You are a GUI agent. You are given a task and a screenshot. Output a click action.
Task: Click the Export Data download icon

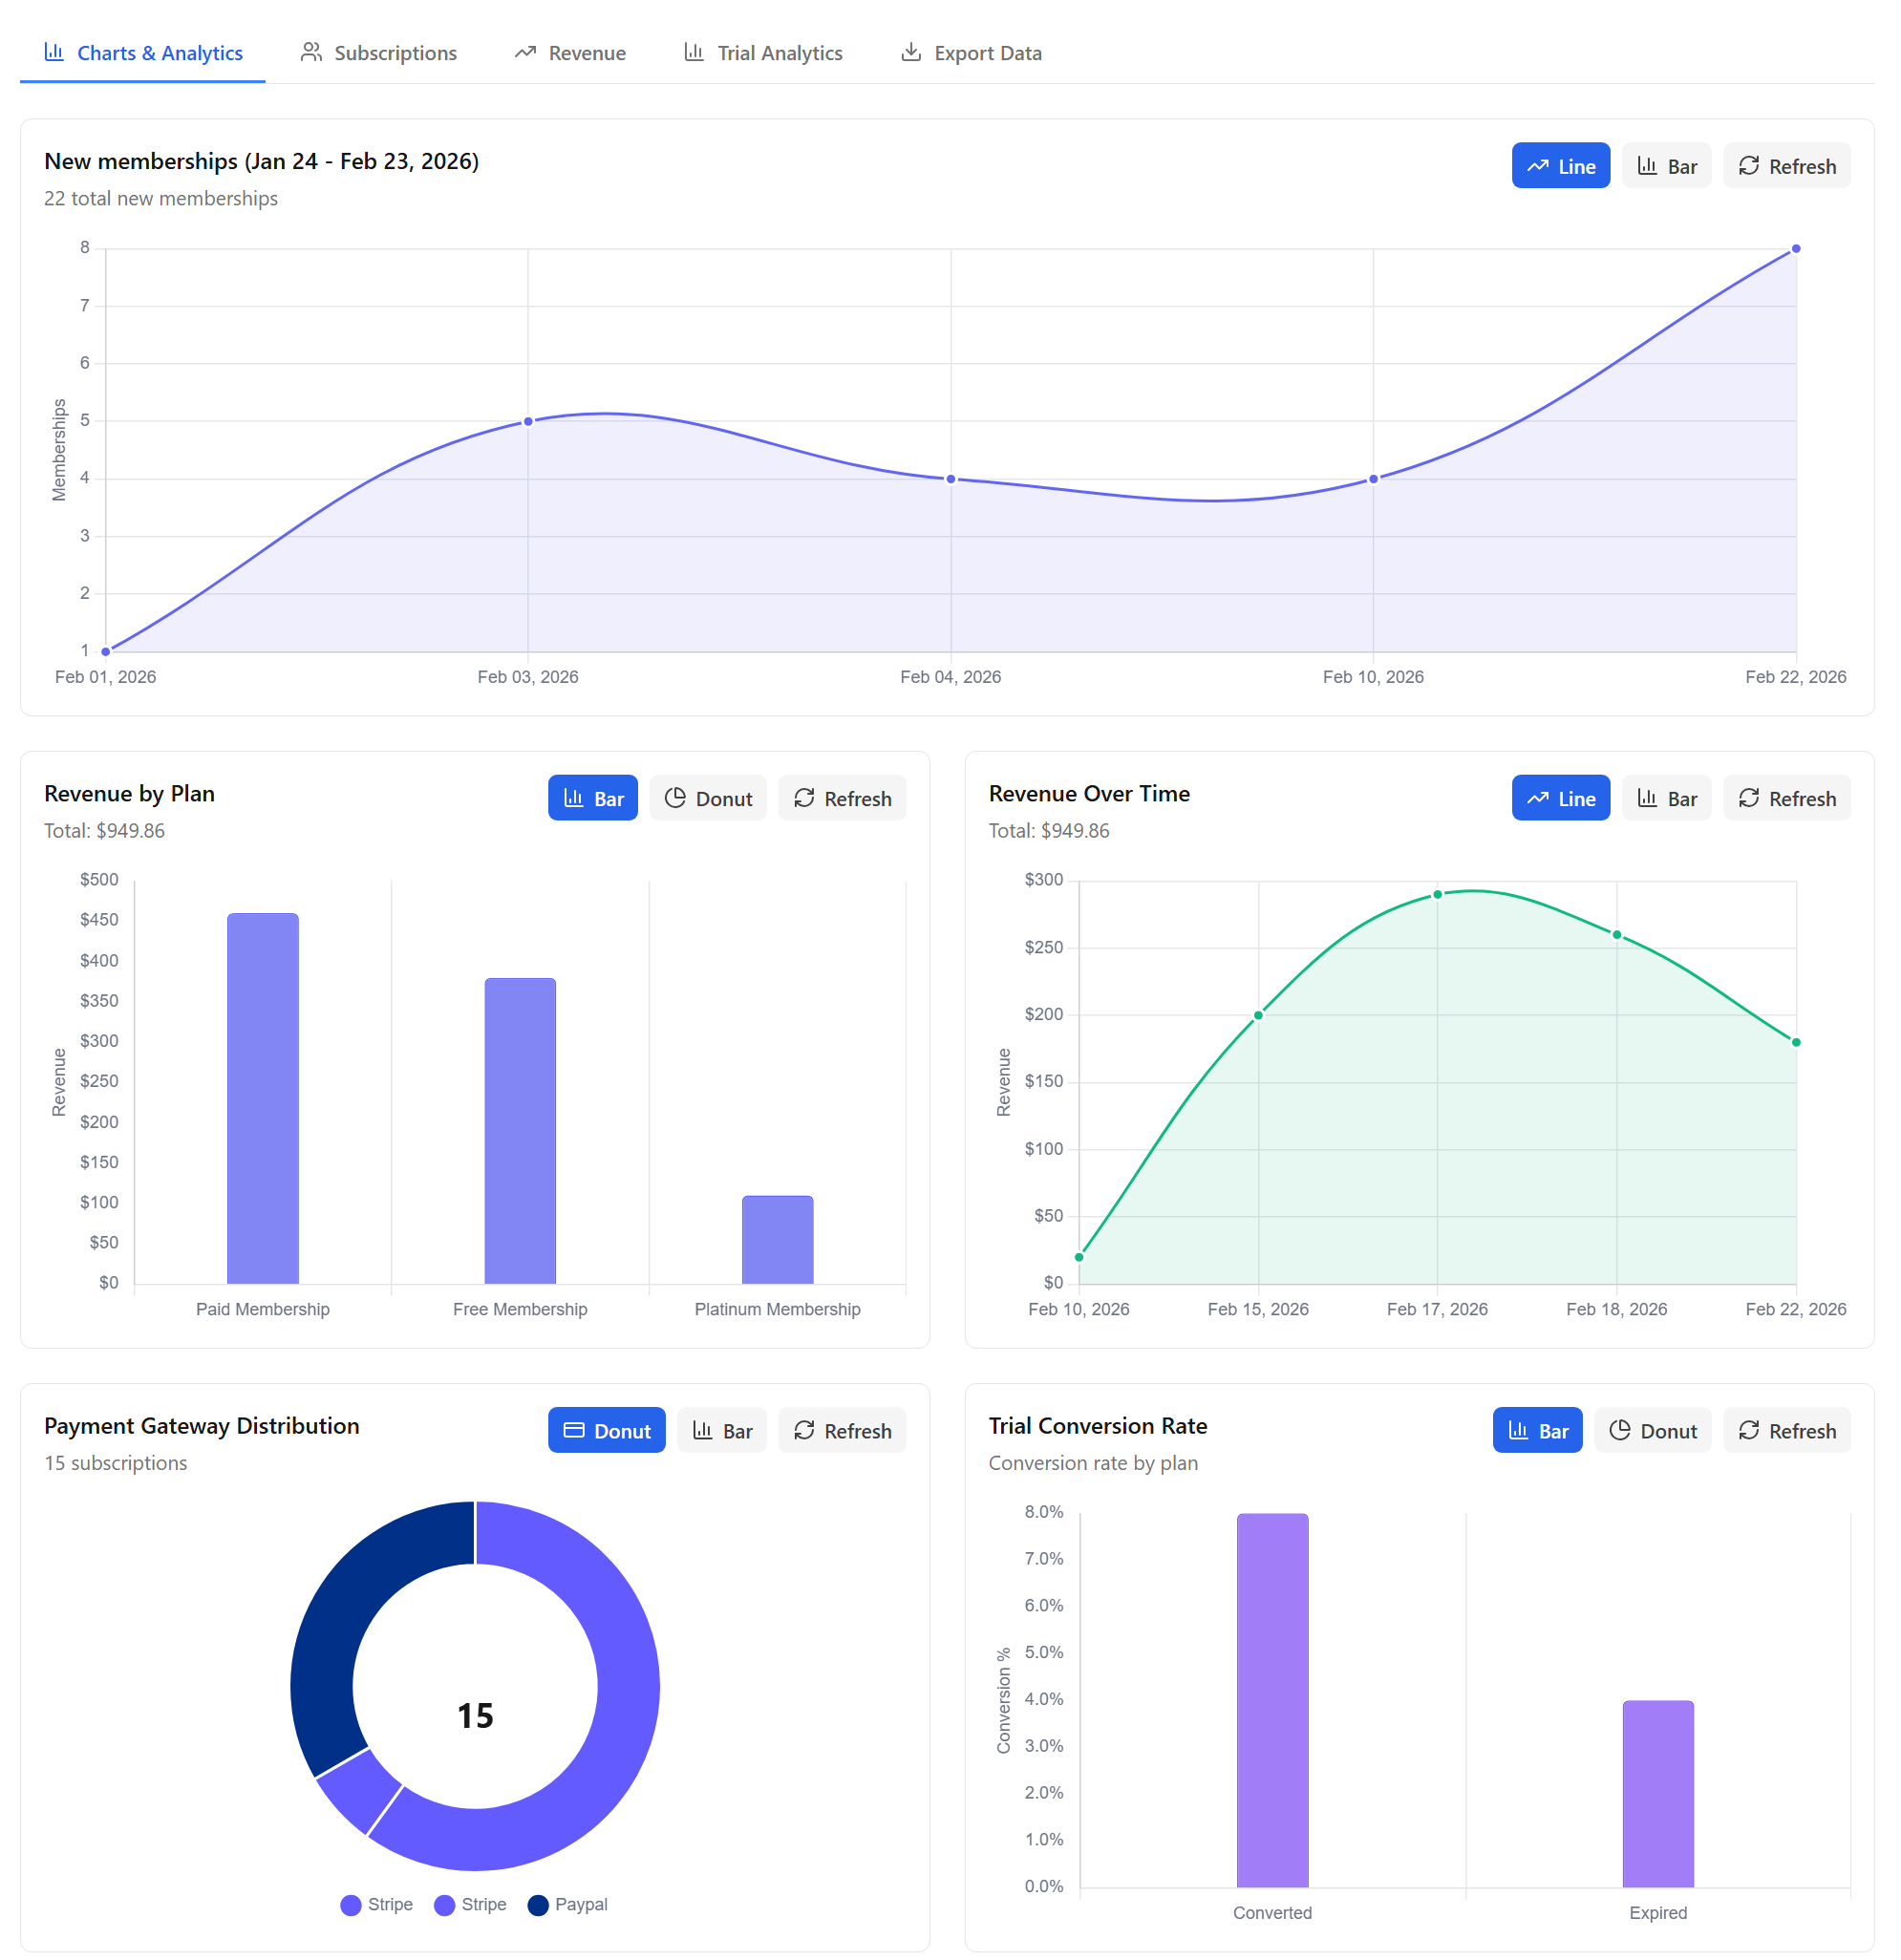tap(910, 52)
